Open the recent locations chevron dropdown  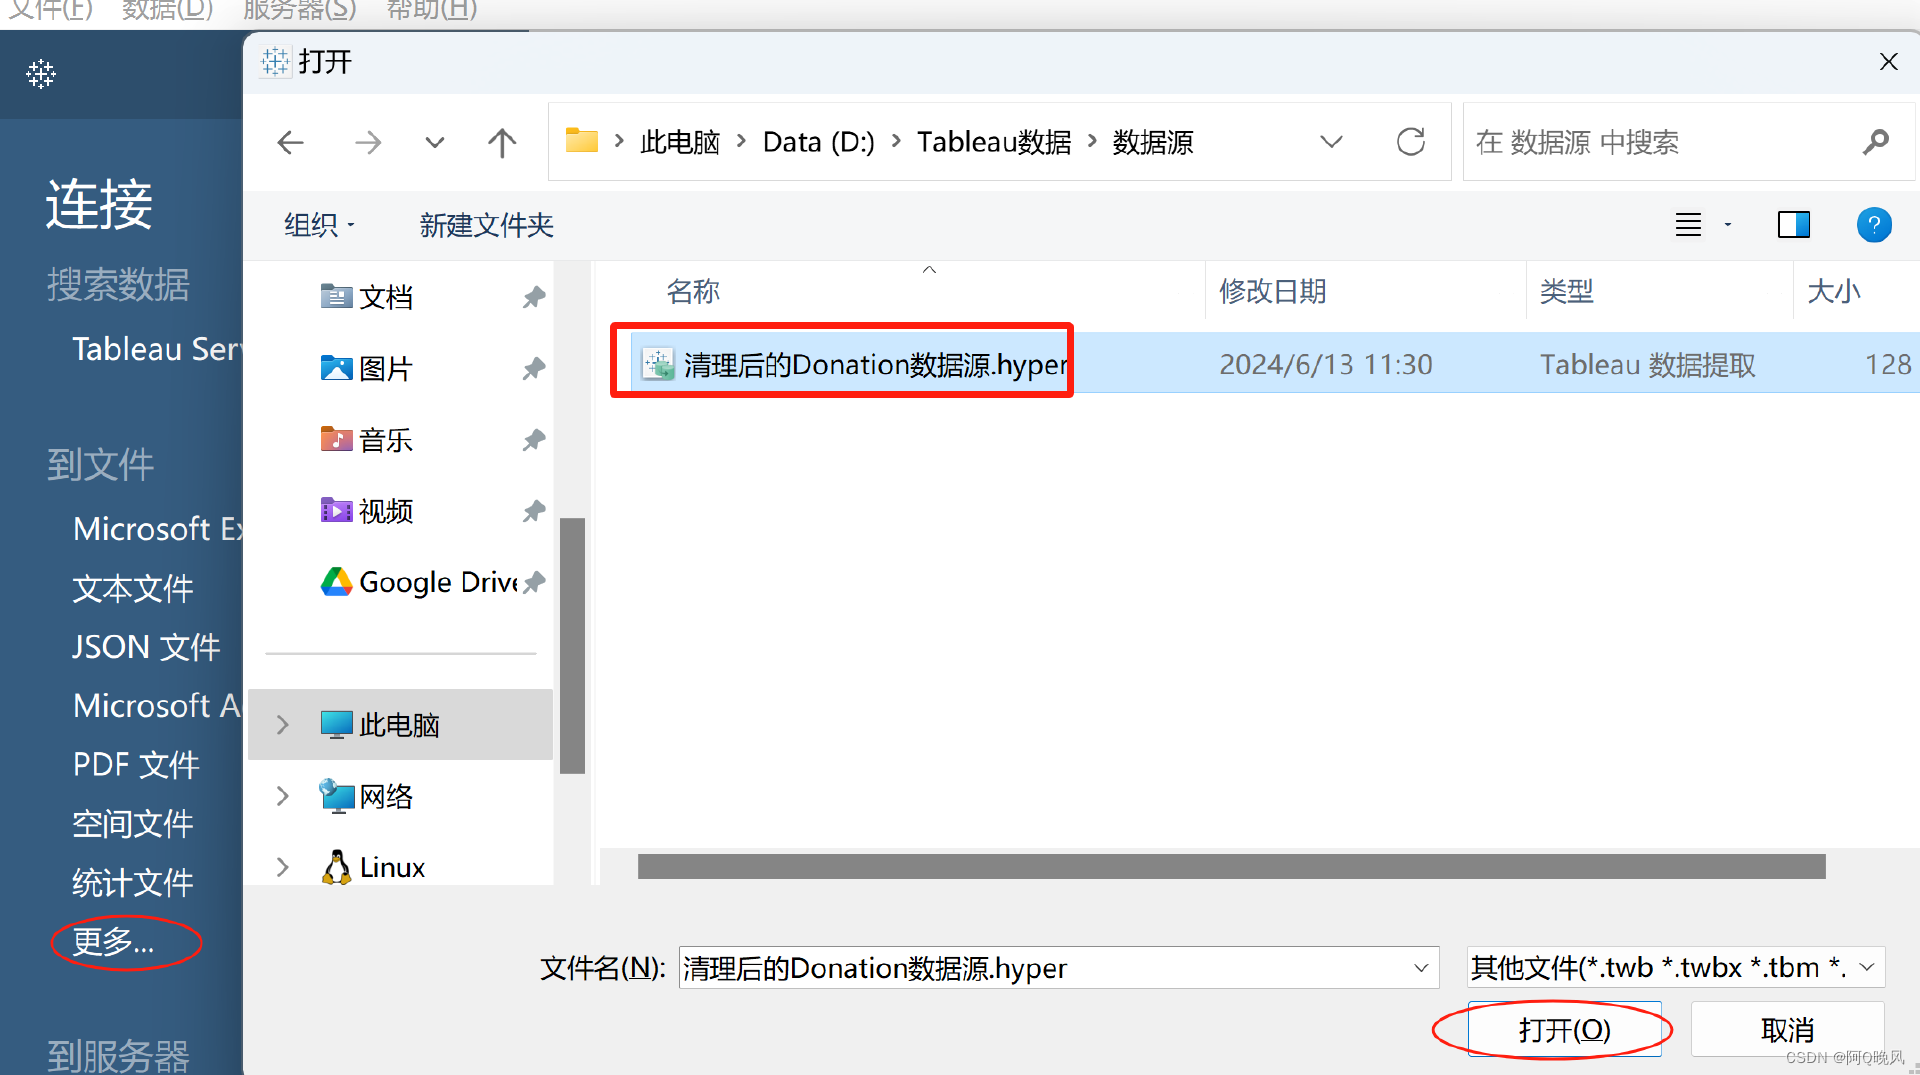[x=434, y=142]
